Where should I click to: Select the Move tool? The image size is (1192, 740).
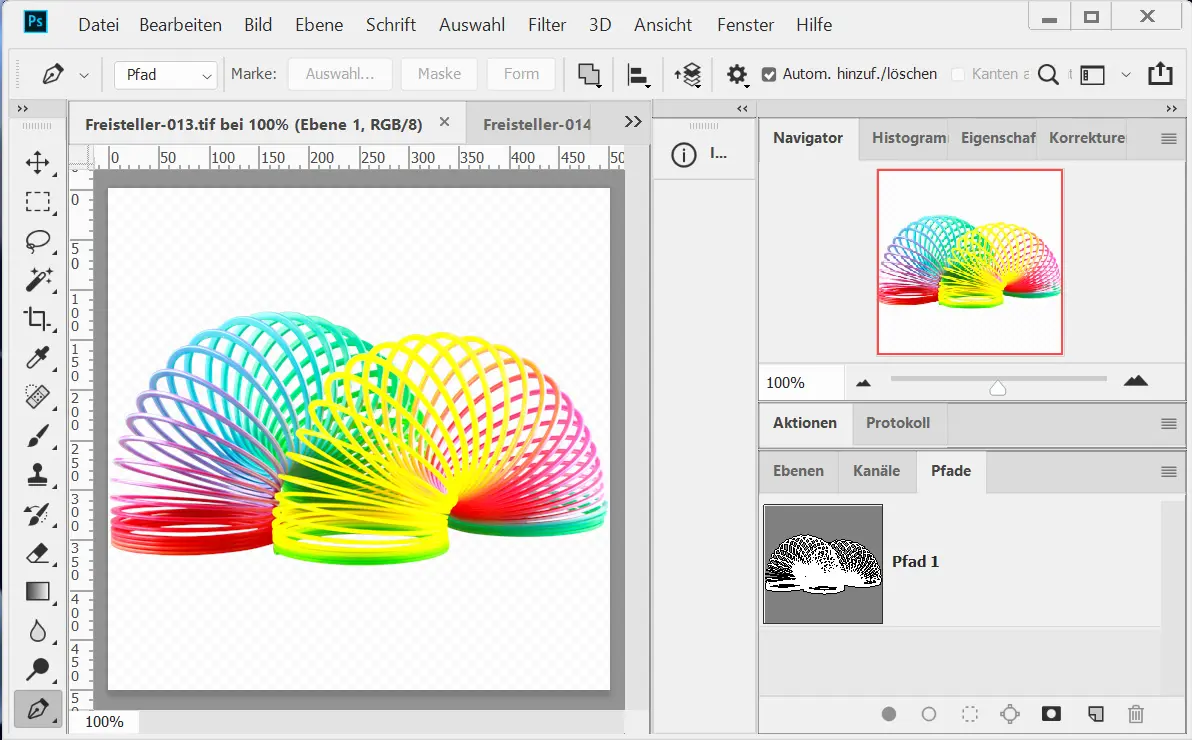point(38,163)
